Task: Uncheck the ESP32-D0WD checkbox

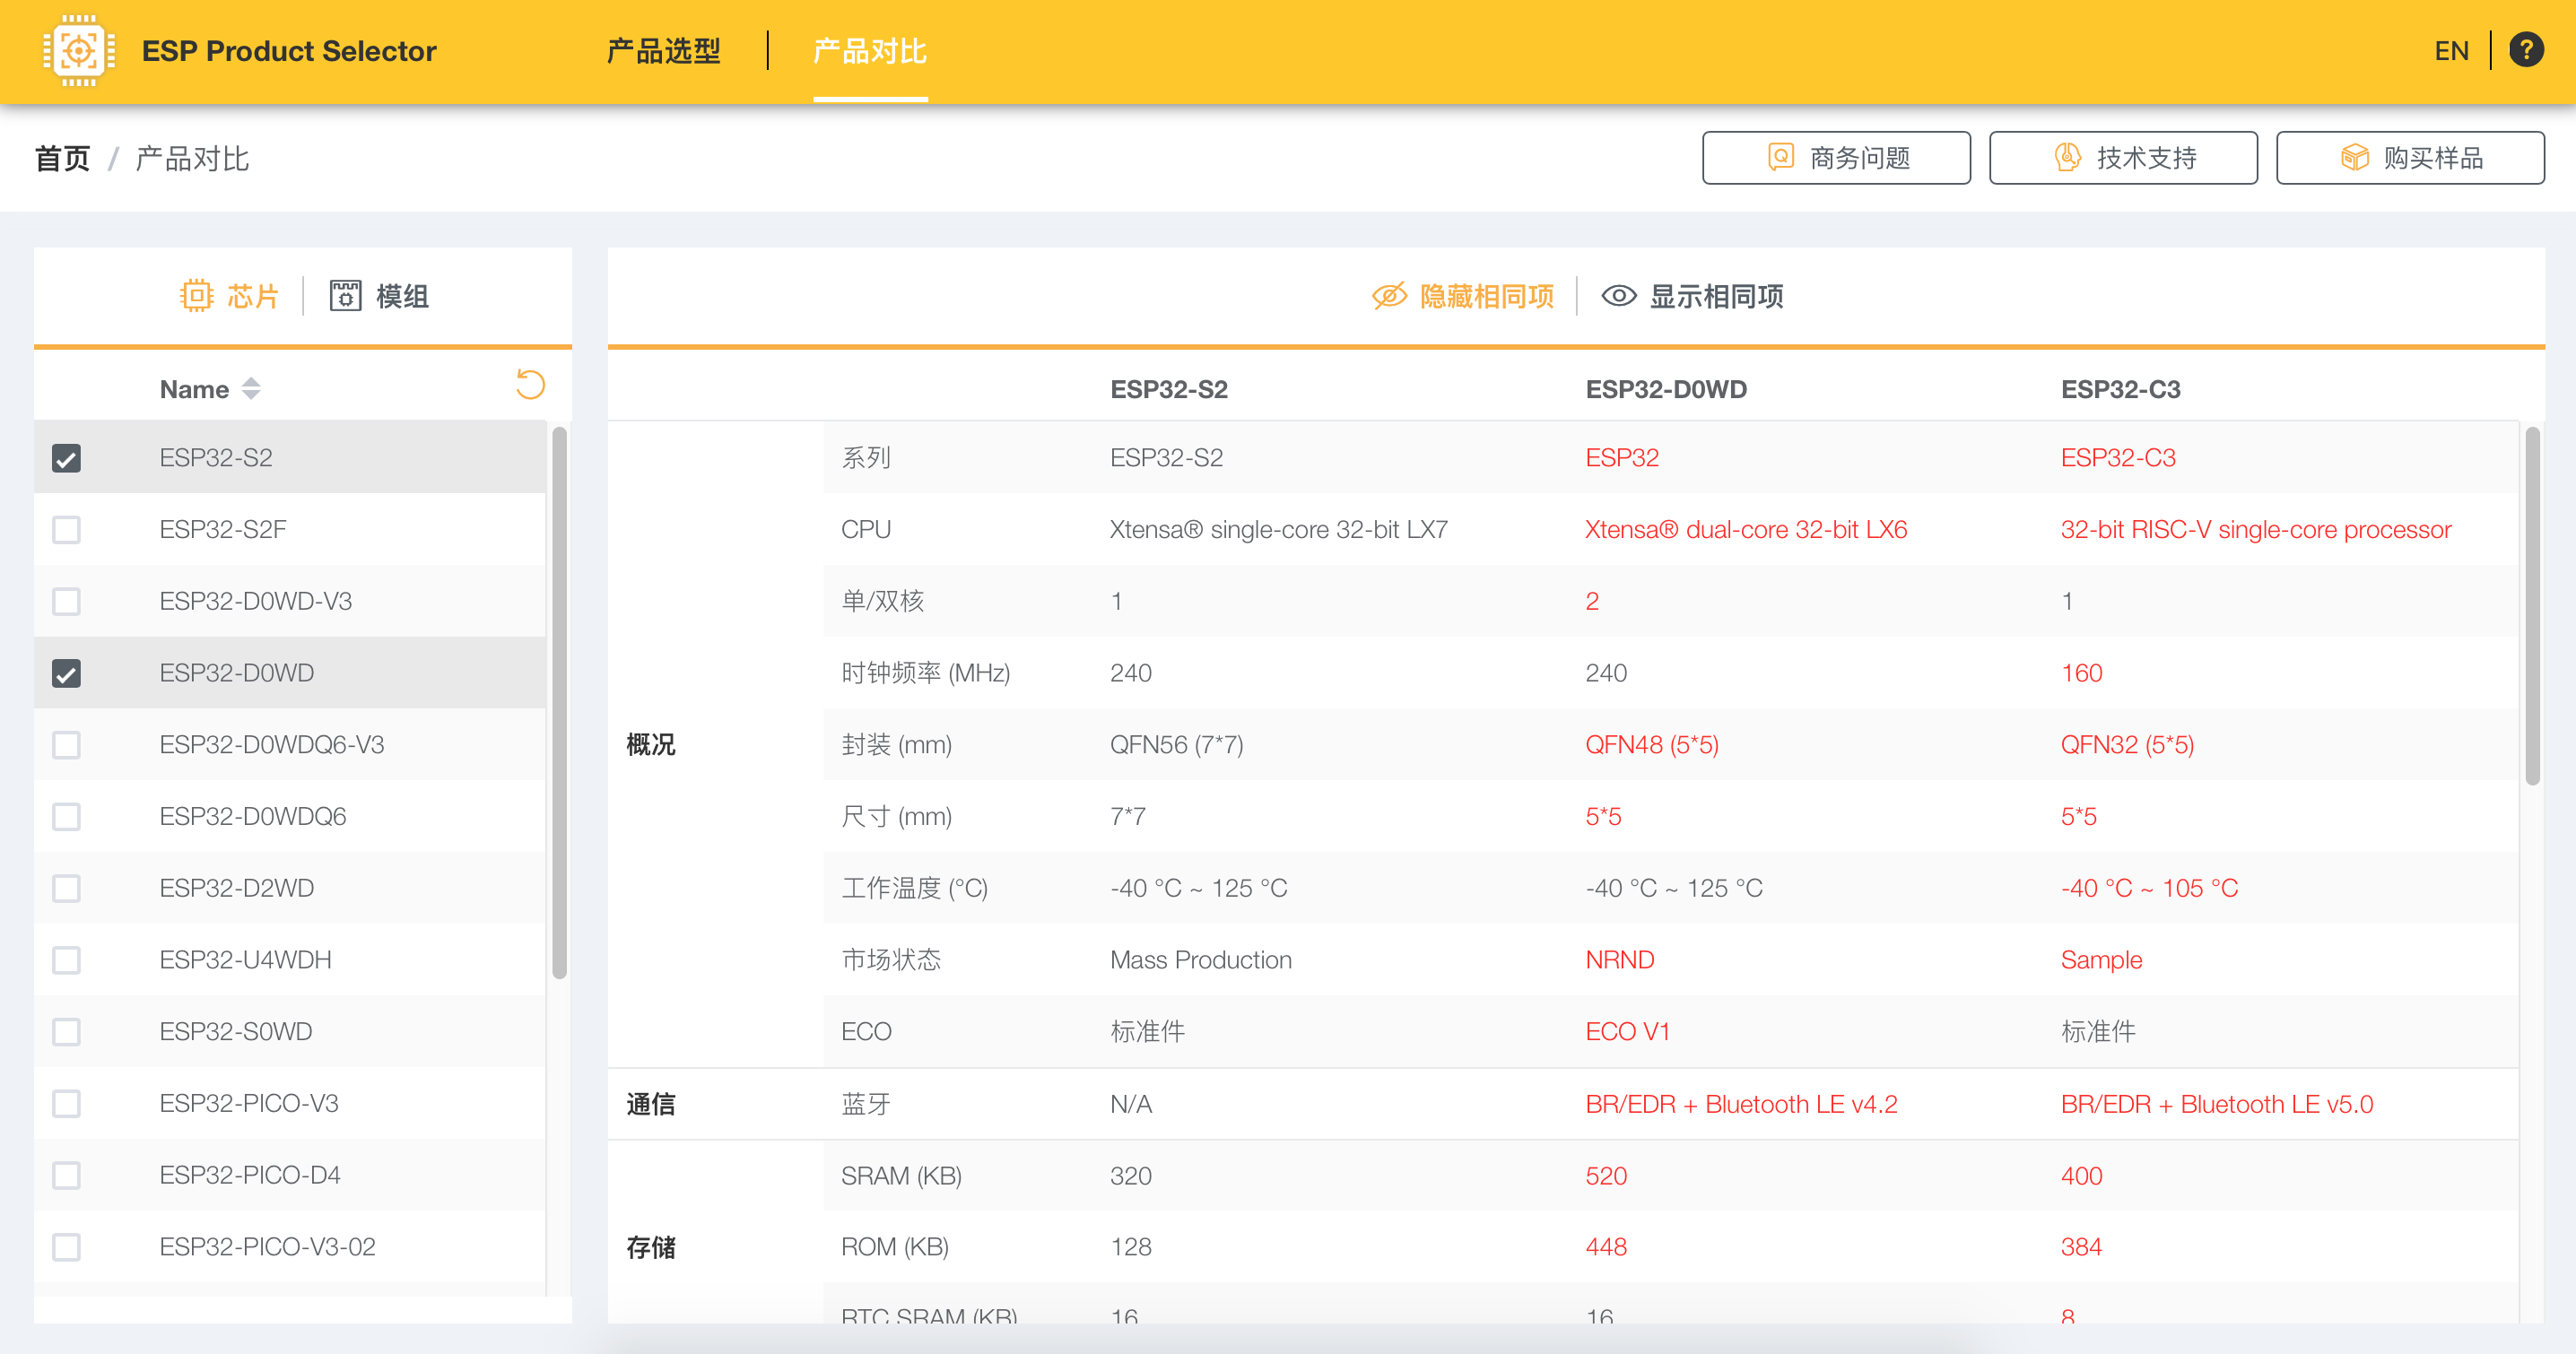Action: pos(66,674)
